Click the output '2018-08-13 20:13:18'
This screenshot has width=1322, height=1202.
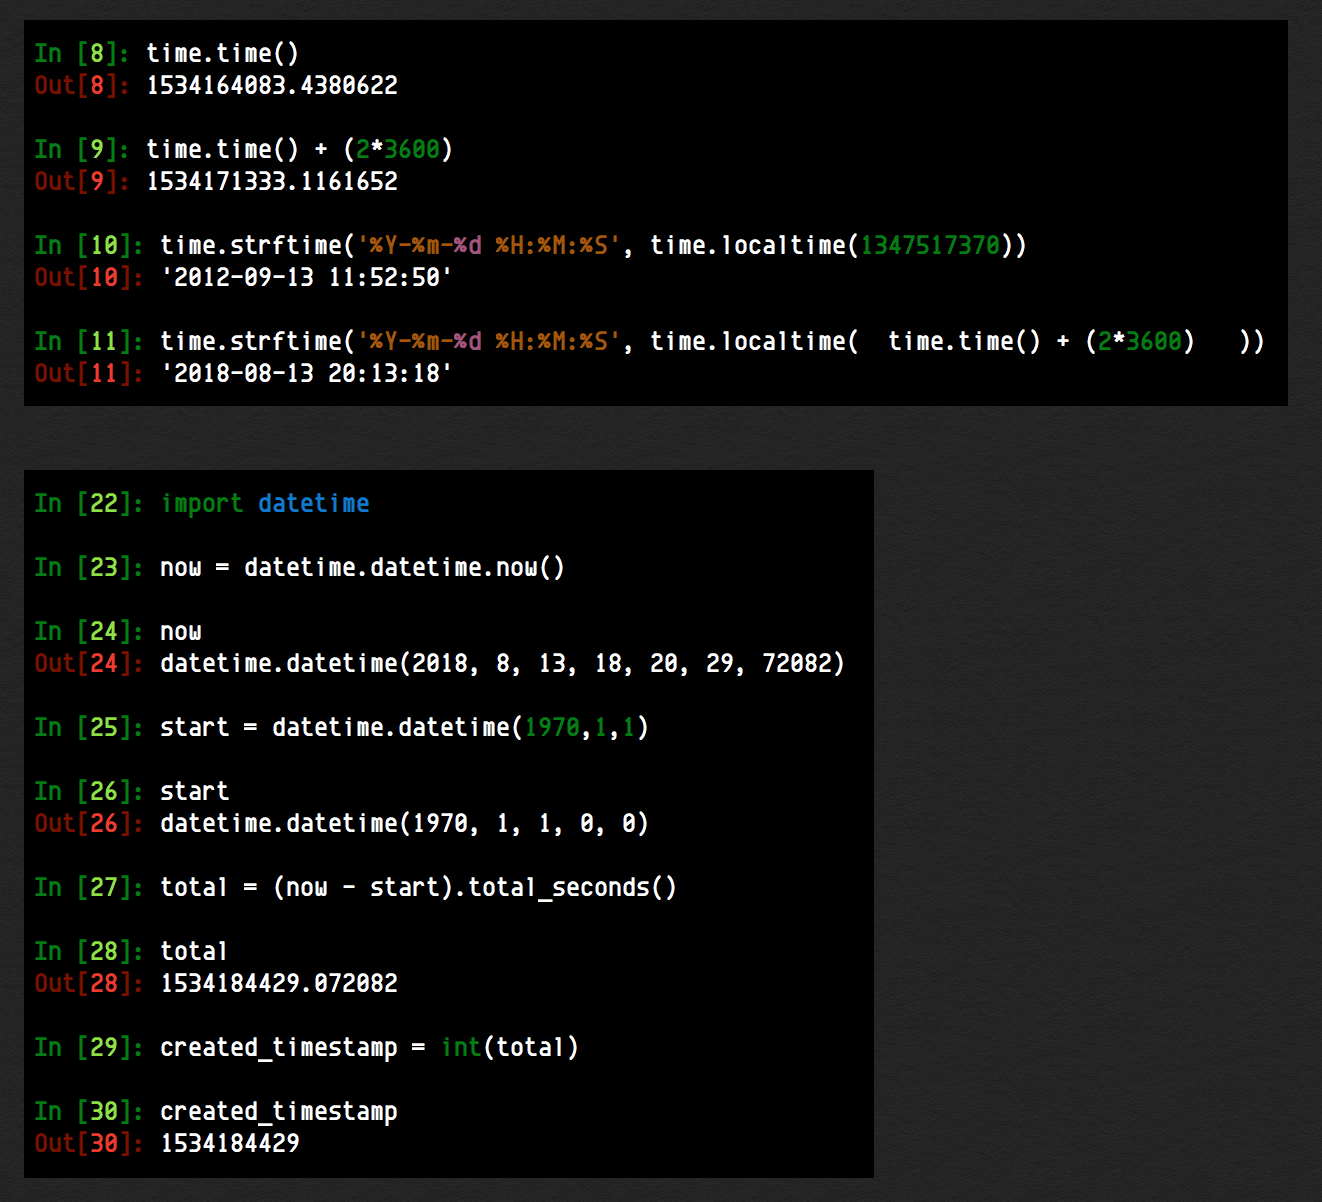click(x=306, y=373)
